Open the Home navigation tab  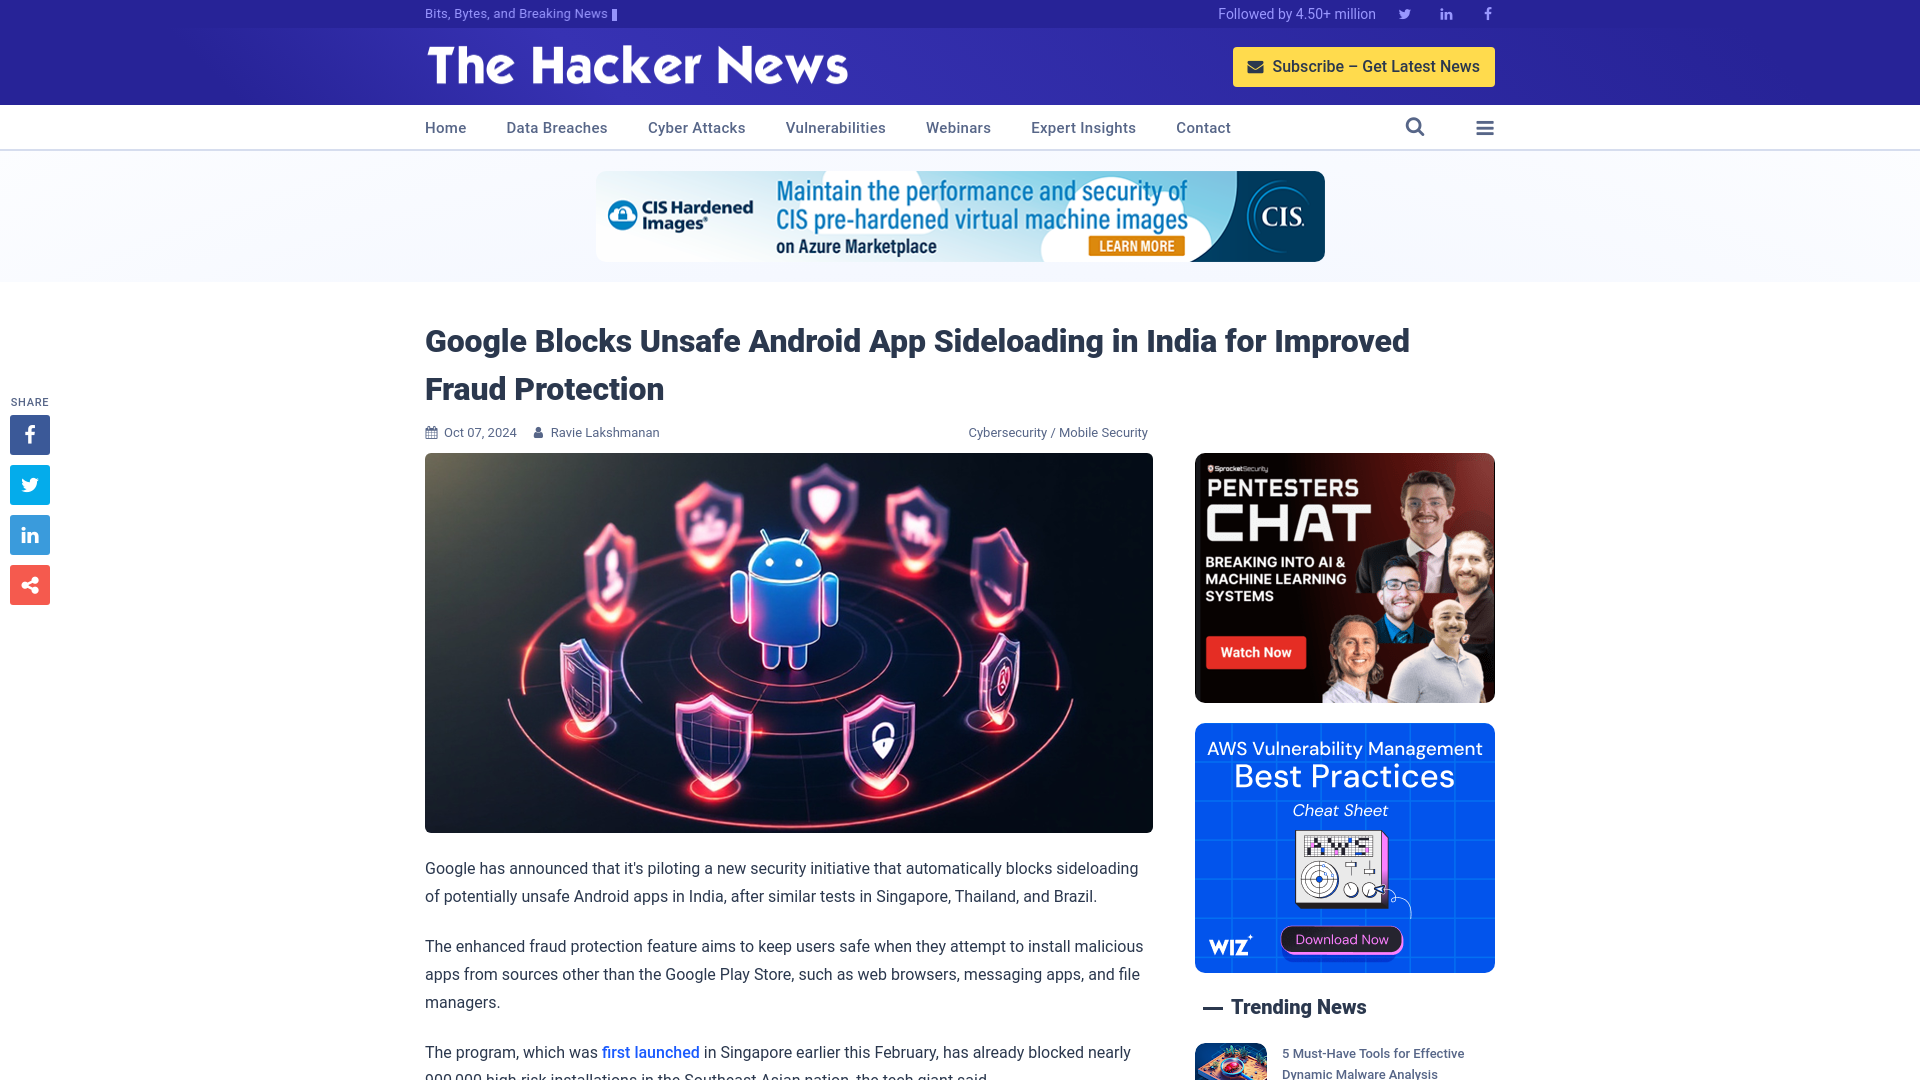click(446, 127)
